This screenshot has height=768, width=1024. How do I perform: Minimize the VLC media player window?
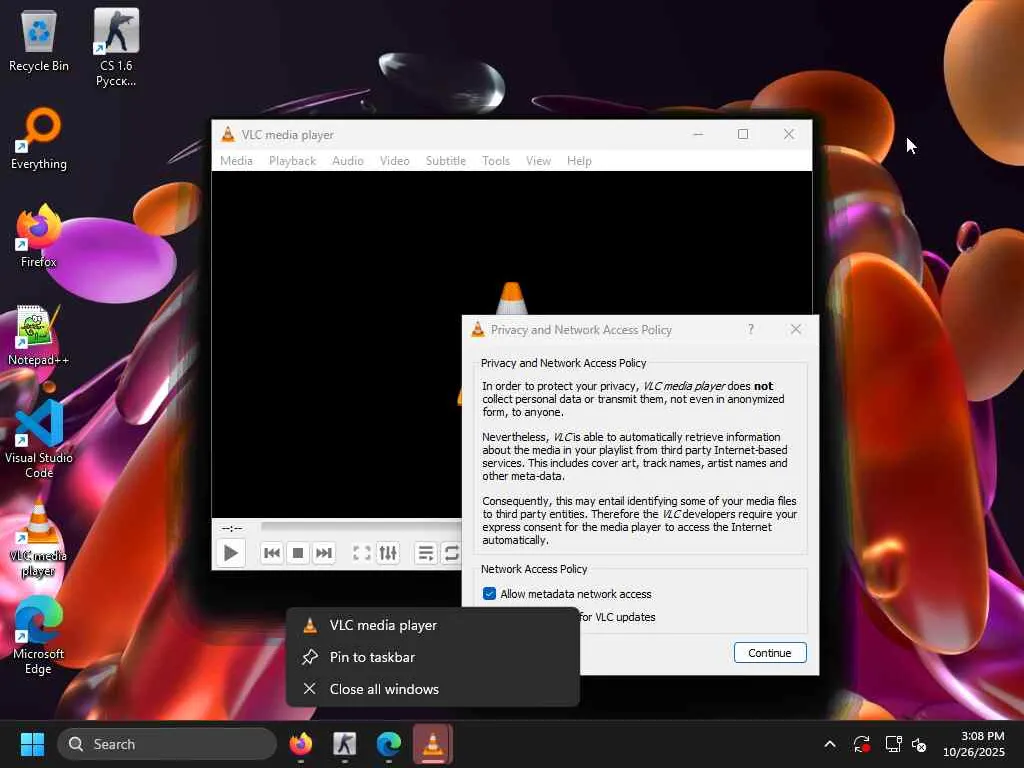[698, 134]
